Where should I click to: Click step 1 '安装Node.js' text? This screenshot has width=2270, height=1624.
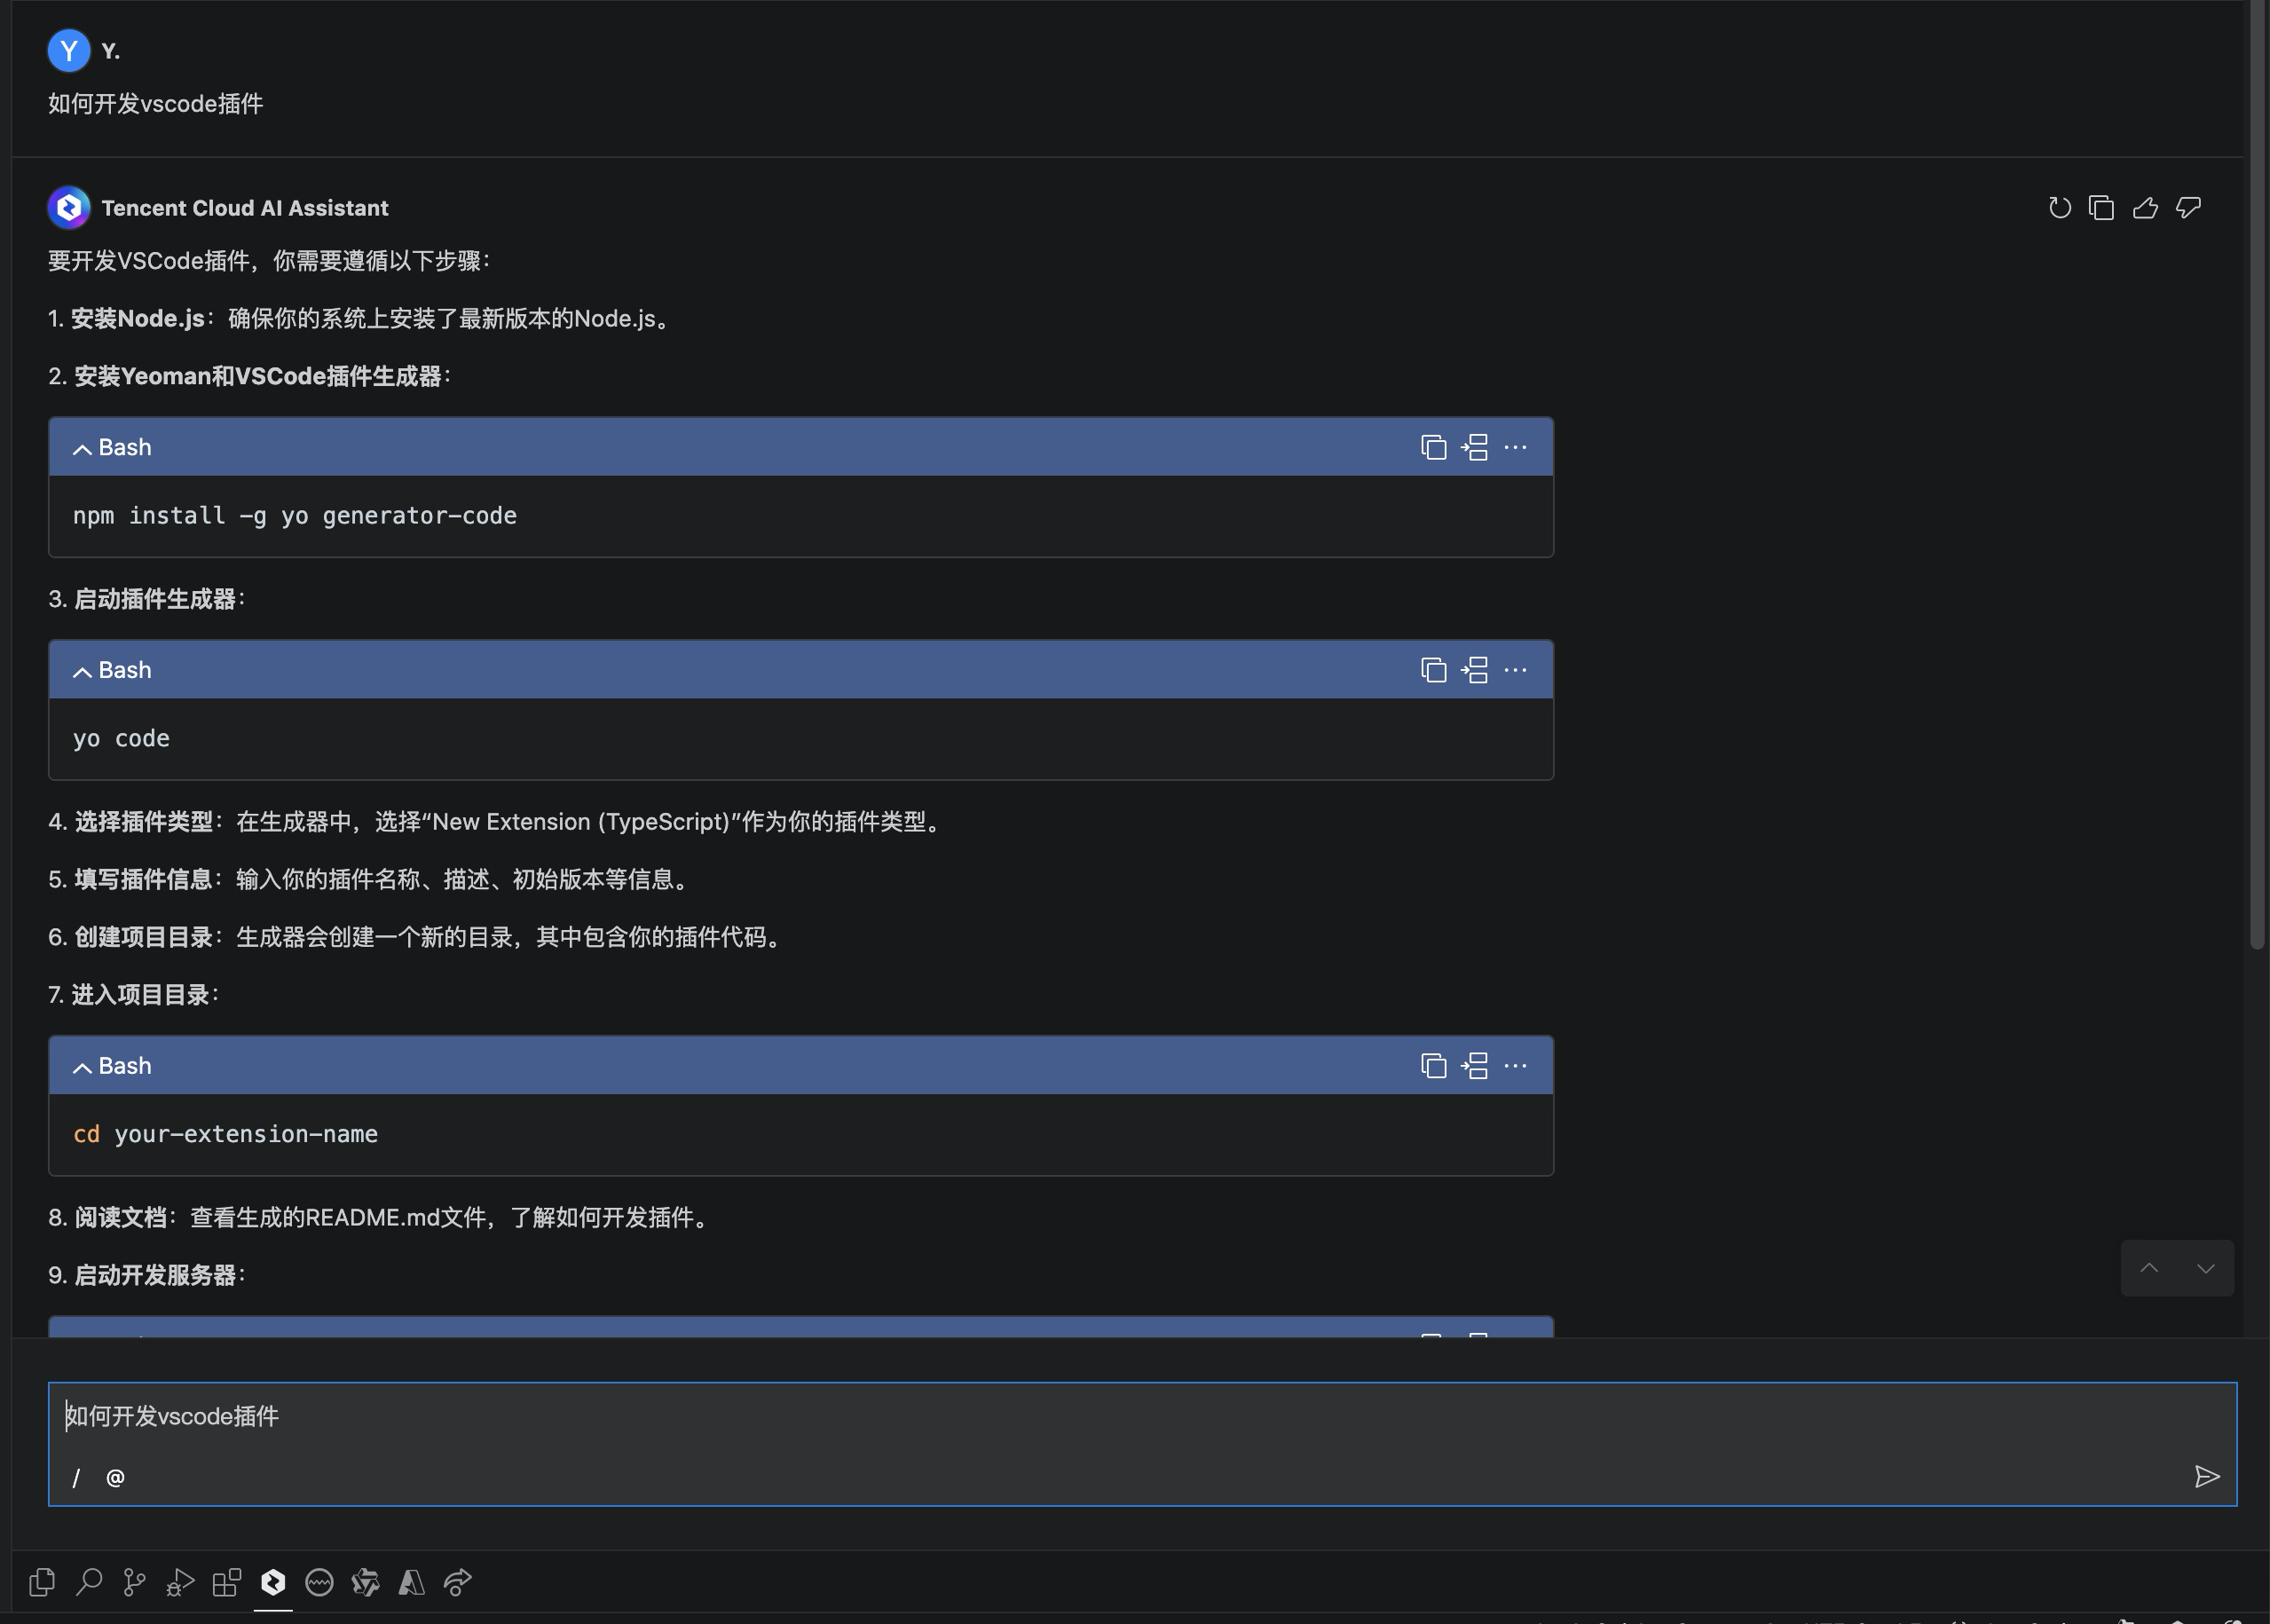click(x=138, y=319)
